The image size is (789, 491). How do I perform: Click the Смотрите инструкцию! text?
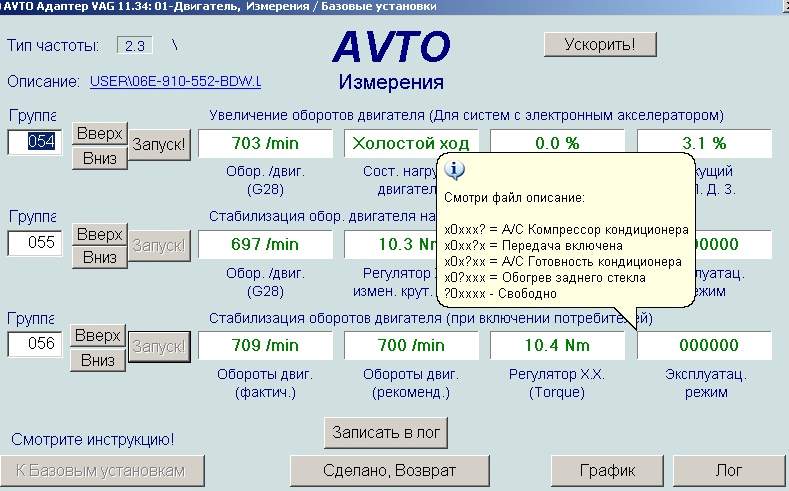tap(93, 440)
